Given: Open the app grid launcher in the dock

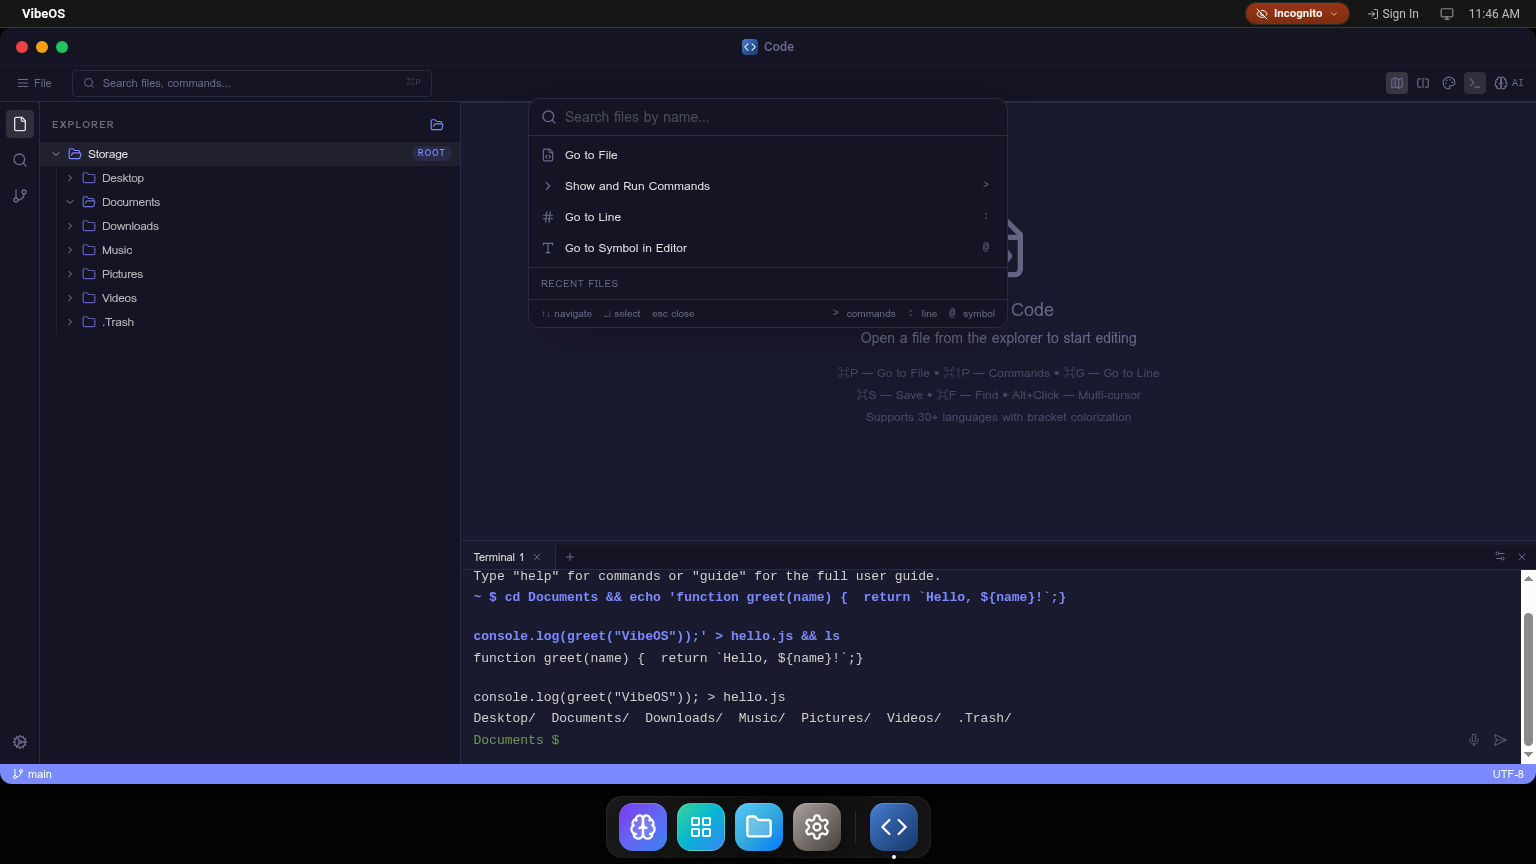Looking at the screenshot, I should 701,827.
